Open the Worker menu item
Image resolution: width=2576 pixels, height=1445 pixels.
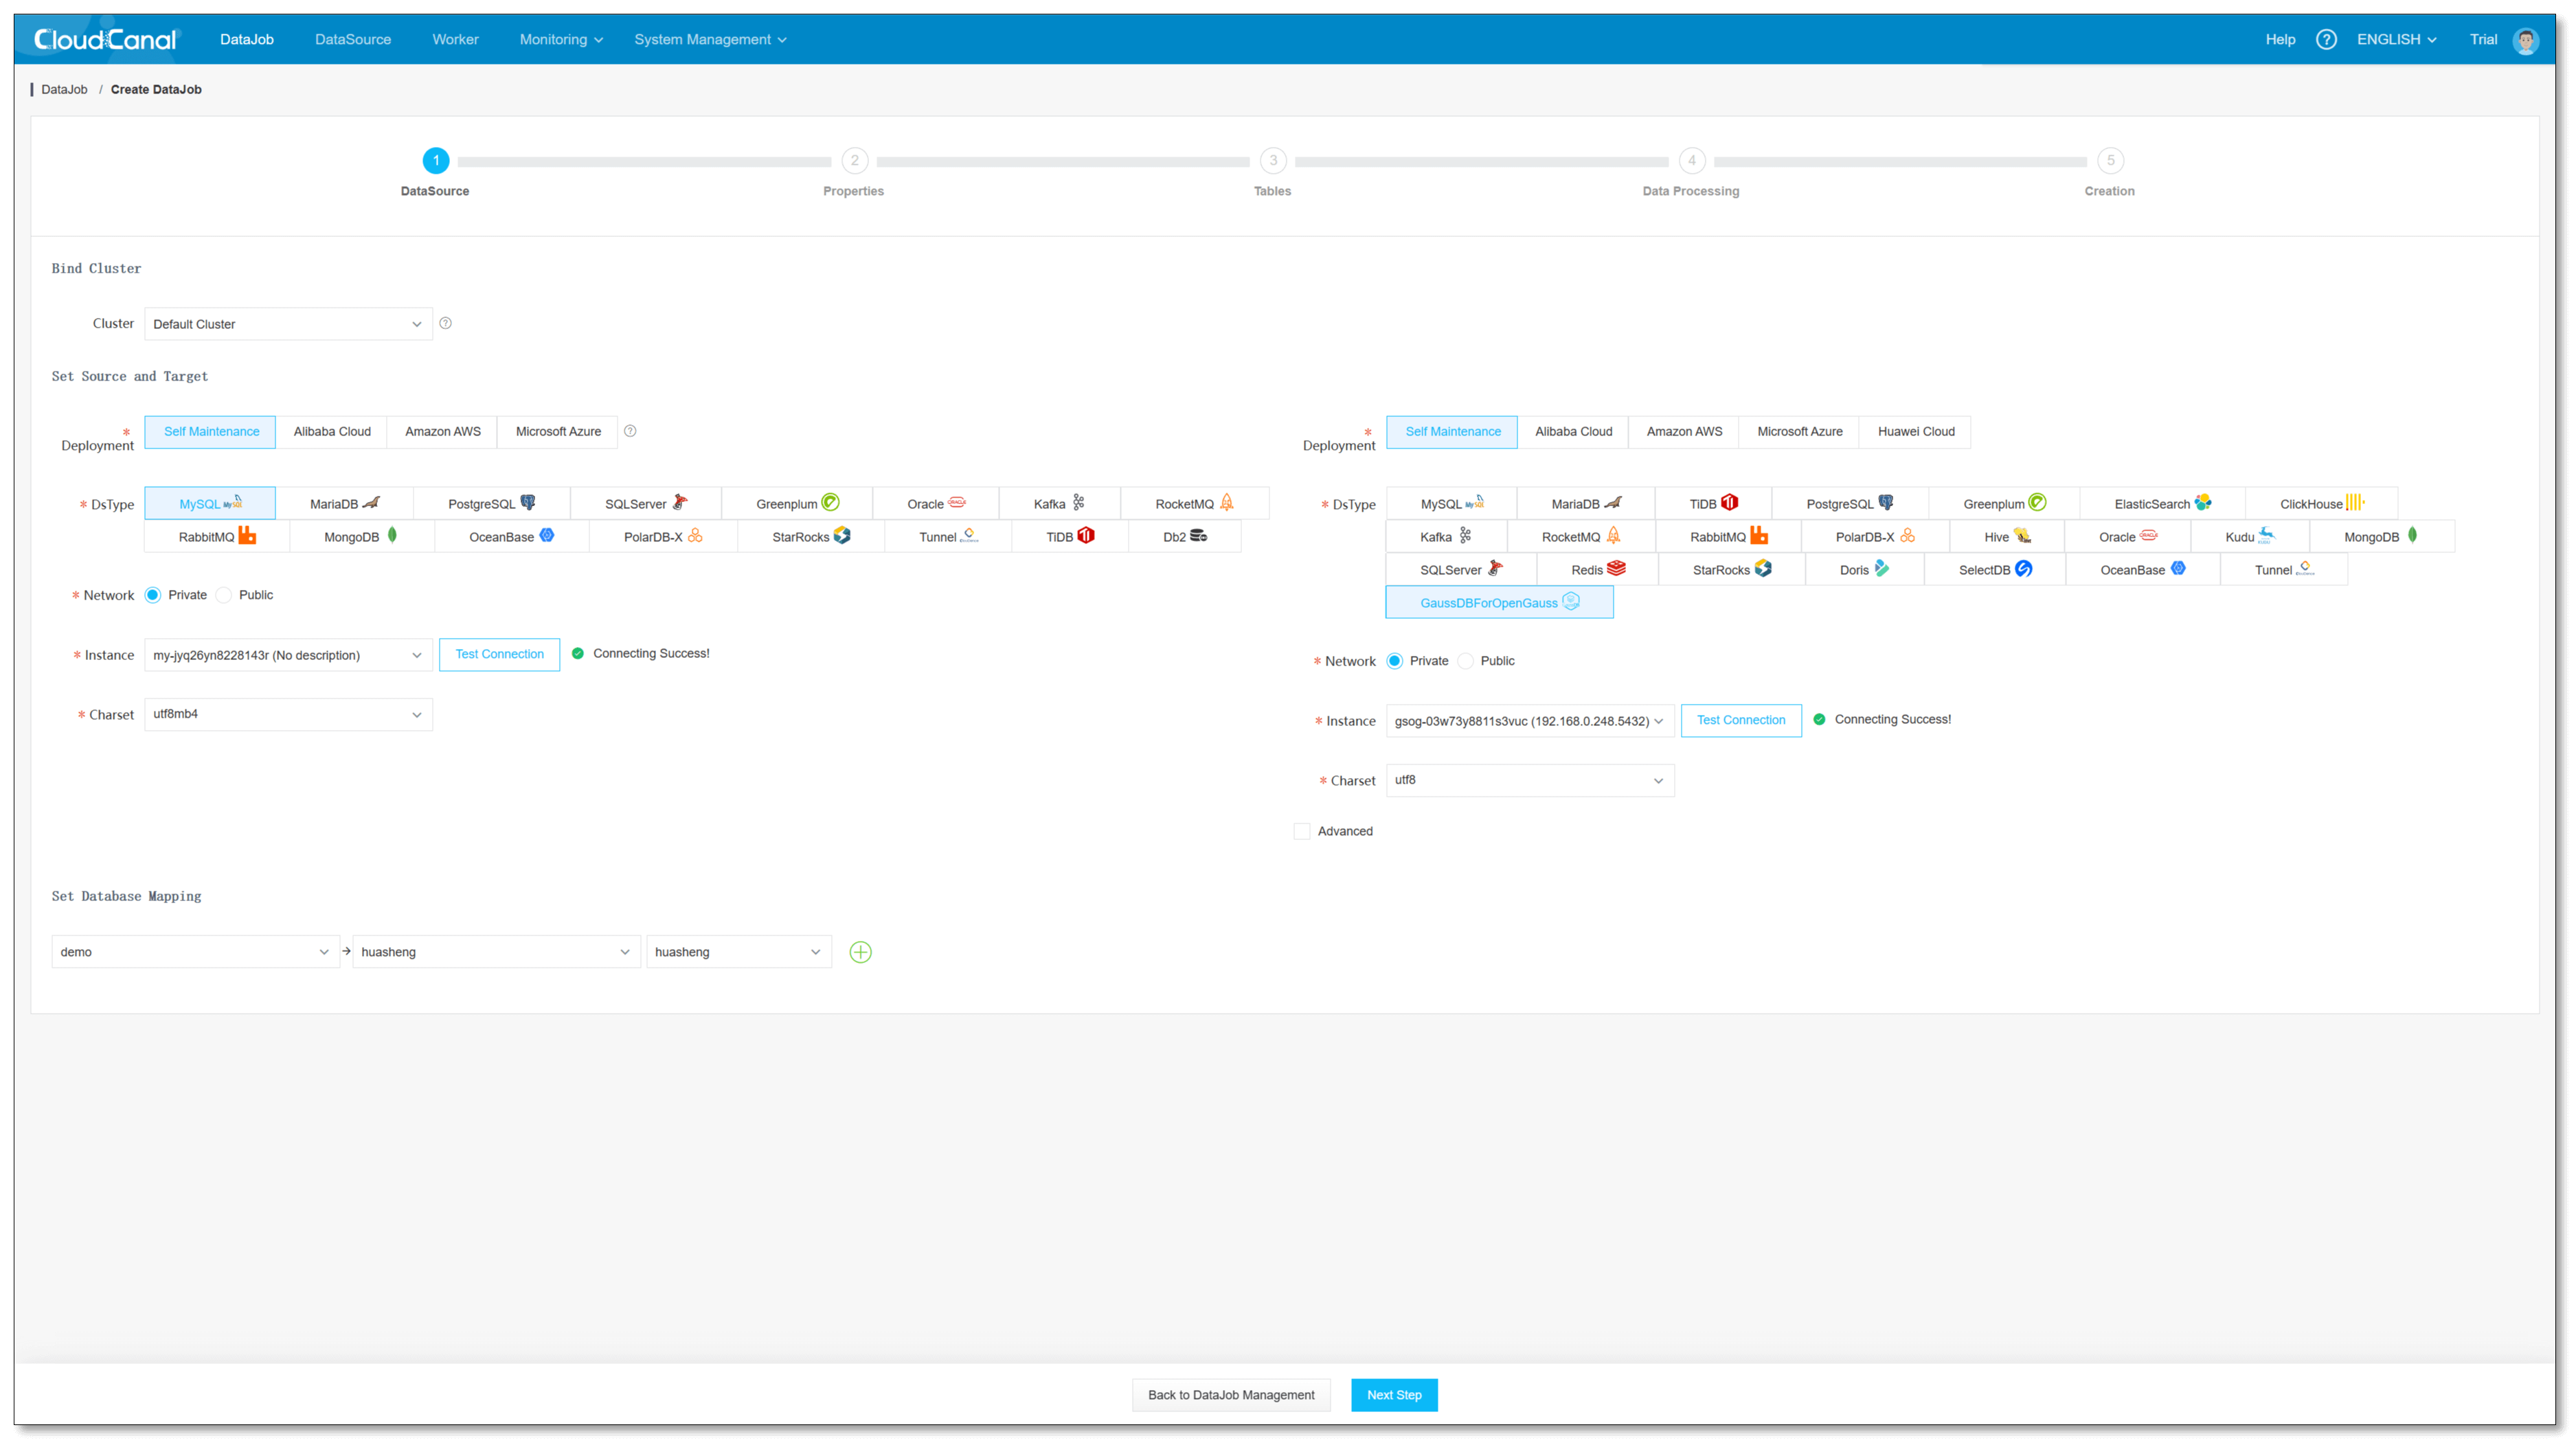[455, 40]
